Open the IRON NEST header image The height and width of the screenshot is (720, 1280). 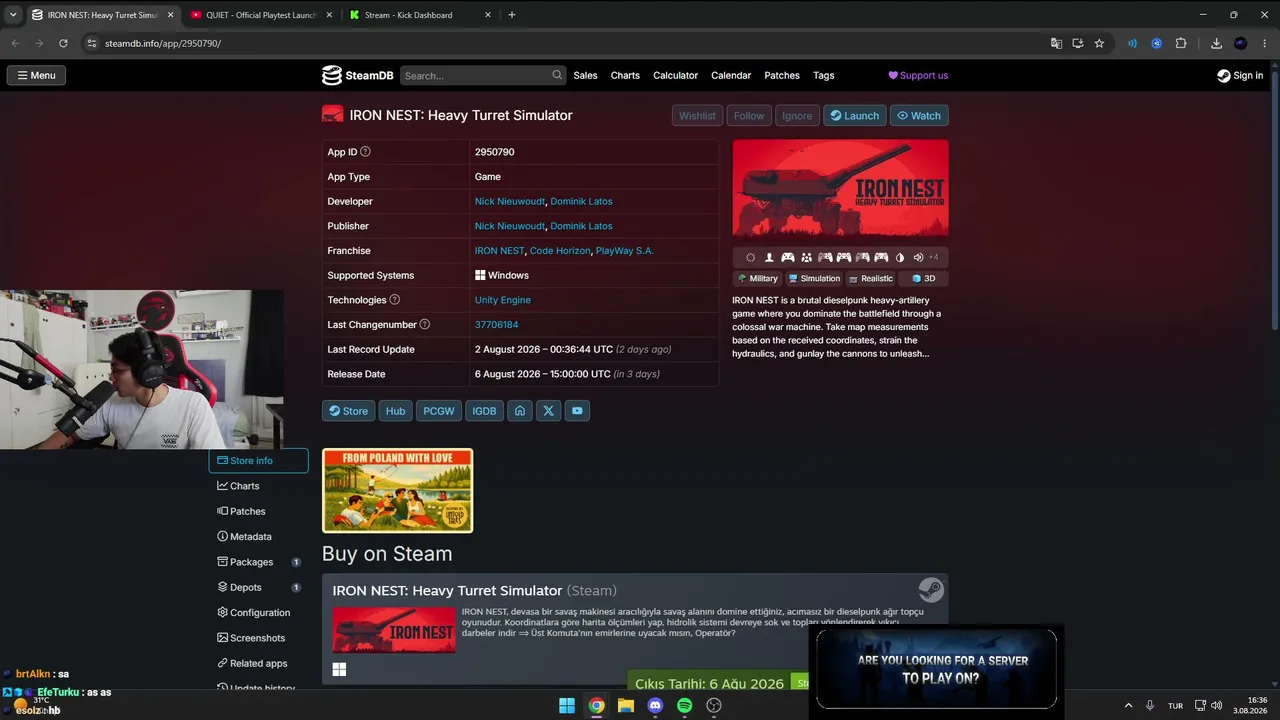click(x=840, y=188)
